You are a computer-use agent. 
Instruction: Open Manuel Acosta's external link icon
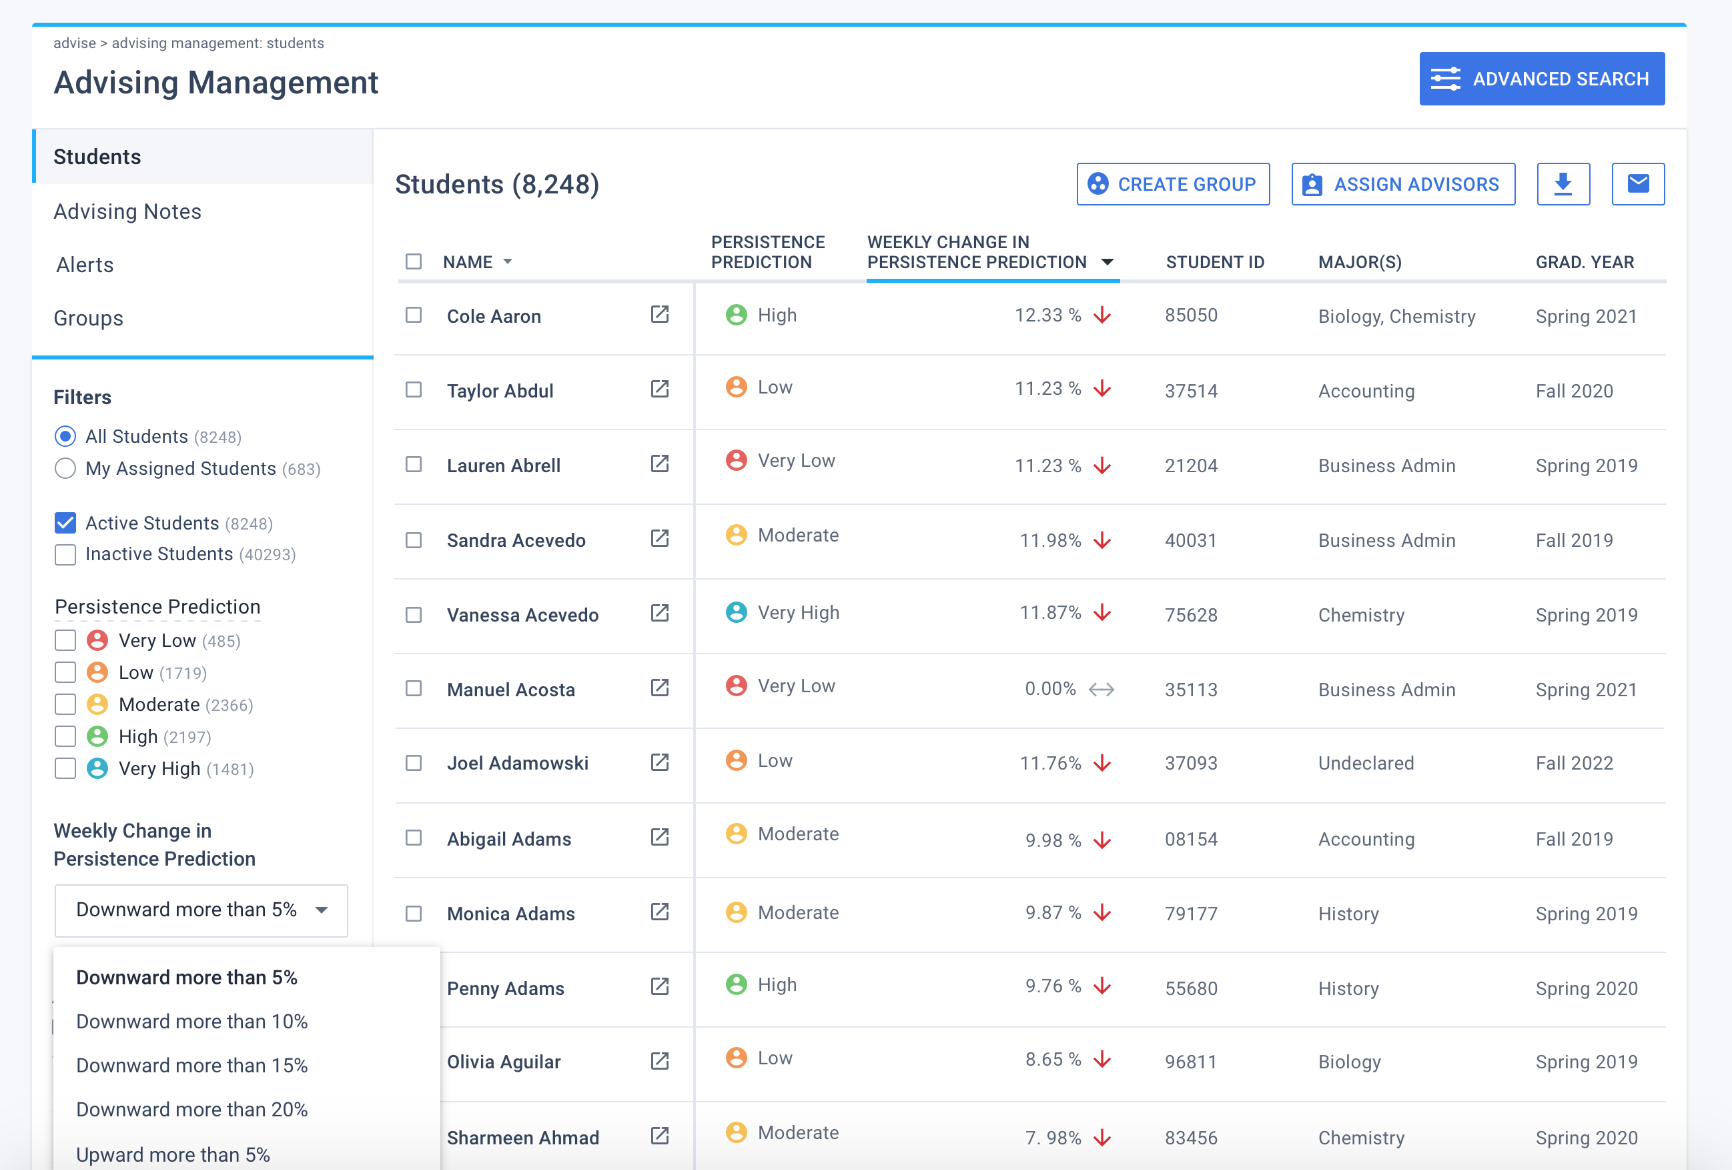click(660, 688)
